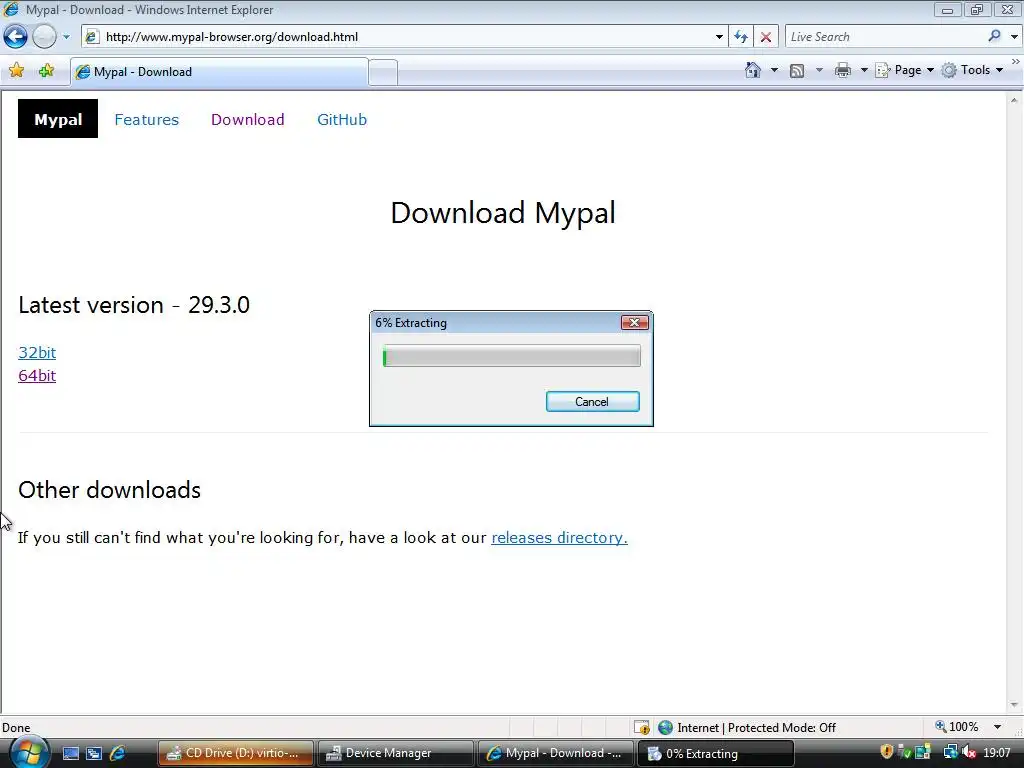Click the Print icon
Image resolution: width=1024 pixels, height=768 pixels.
[x=843, y=70]
